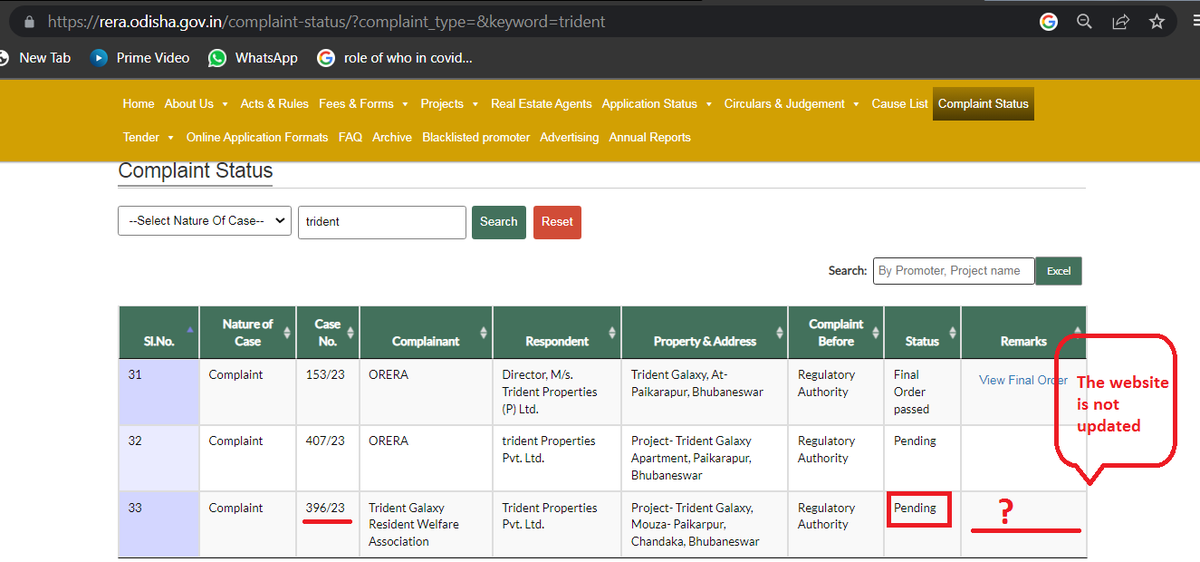Bookmark this page with star icon
This screenshot has height=562, width=1200.
pos(1157,21)
